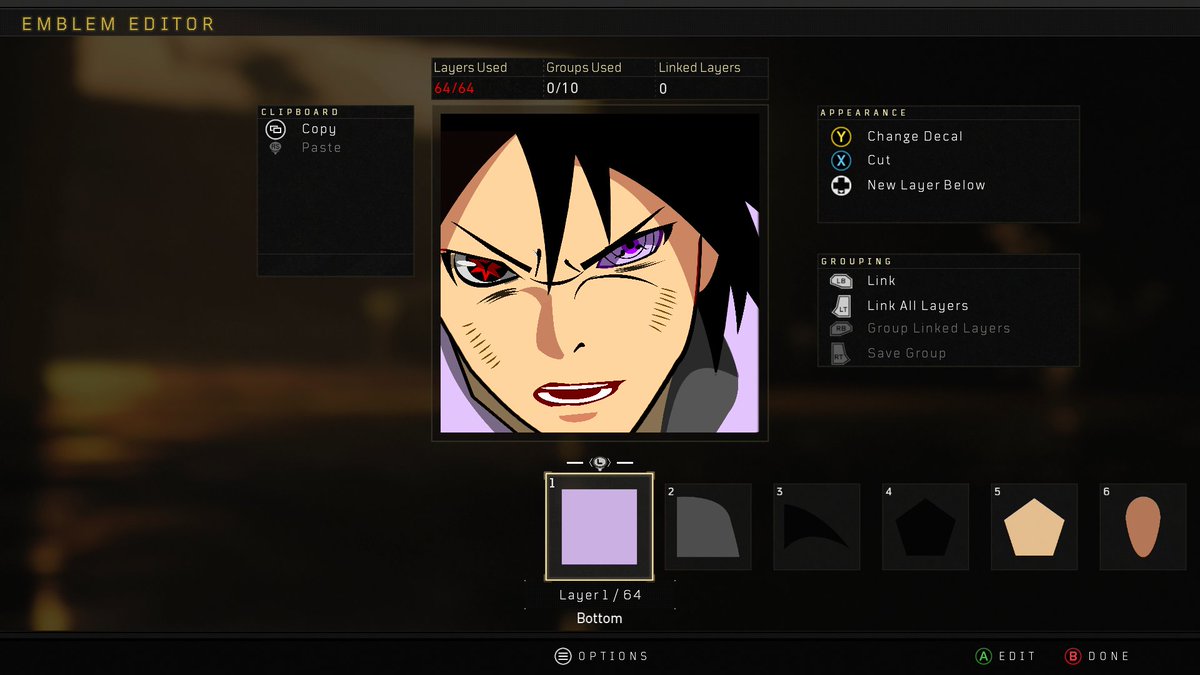Viewport: 1200px width, 675px height.
Task: Click the Copy clipboard icon
Action: (x=275, y=129)
